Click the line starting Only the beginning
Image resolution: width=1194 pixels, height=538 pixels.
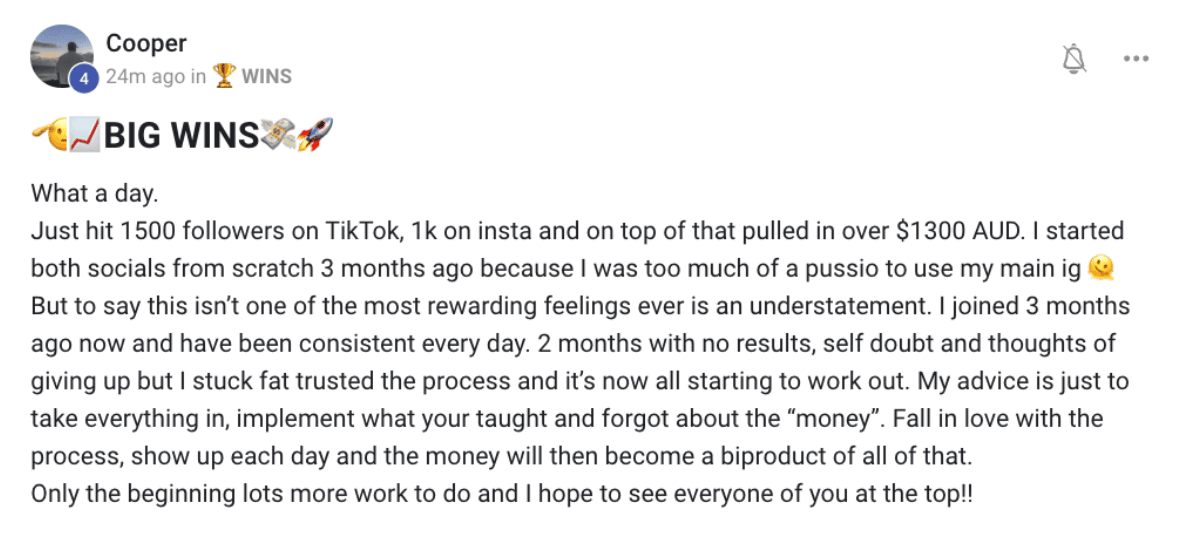tap(502, 495)
